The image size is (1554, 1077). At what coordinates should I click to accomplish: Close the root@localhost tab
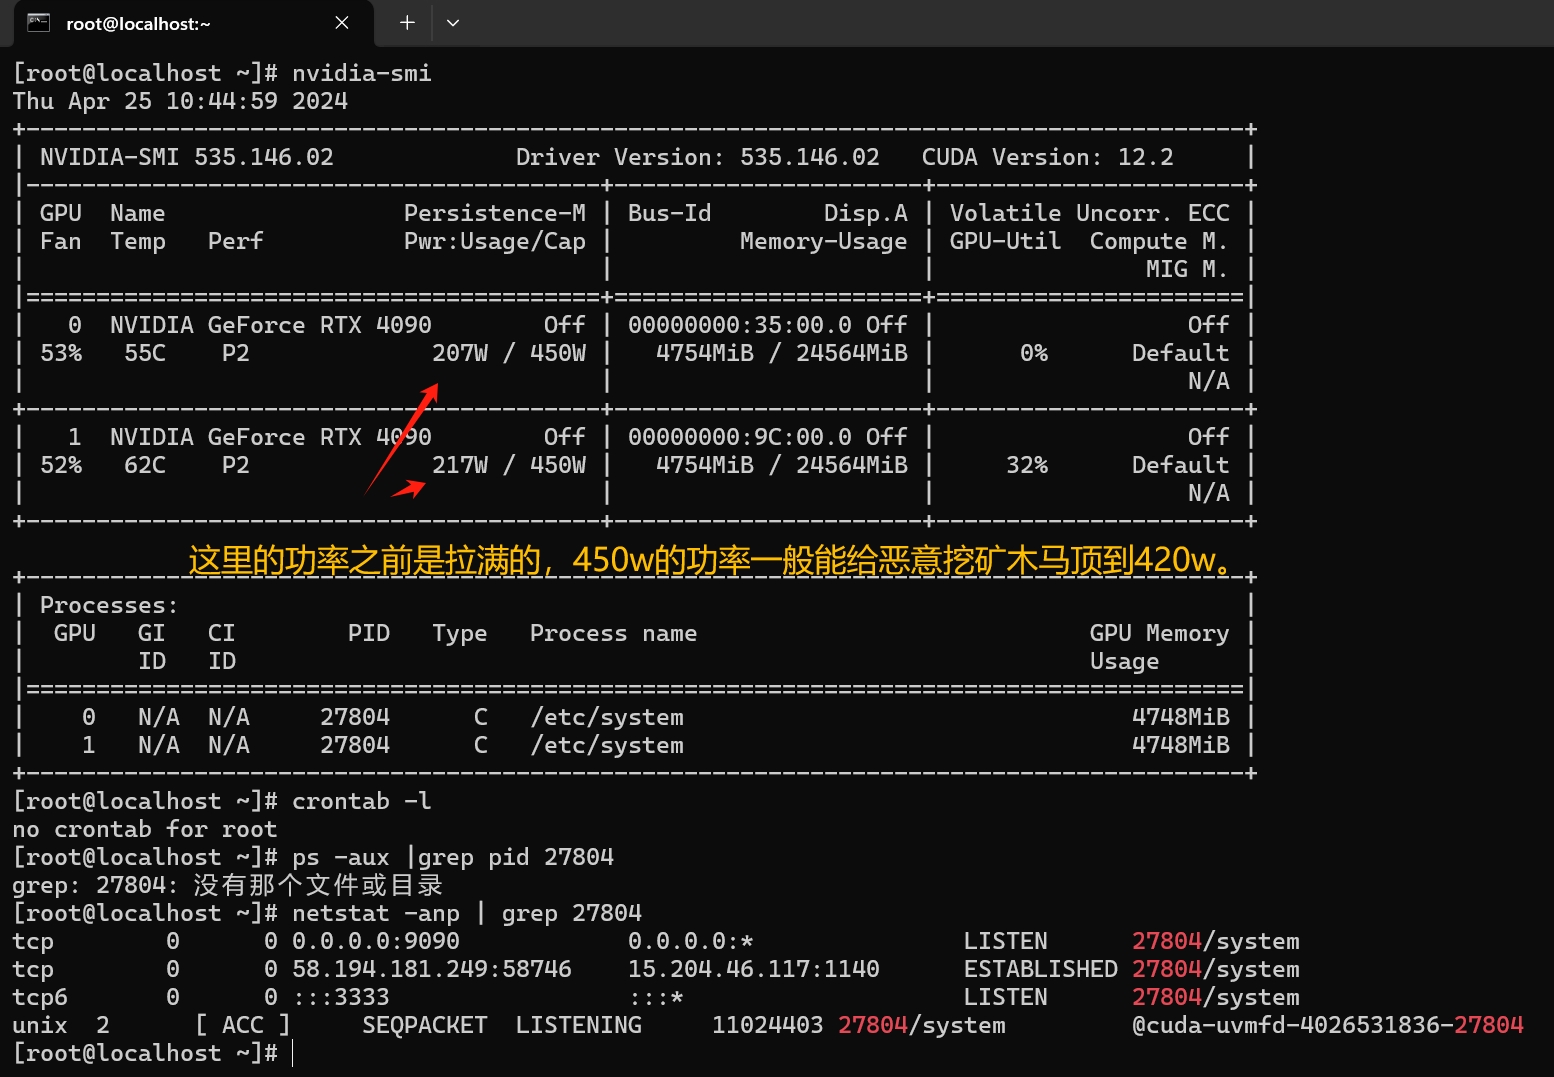[x=342, y=23]
